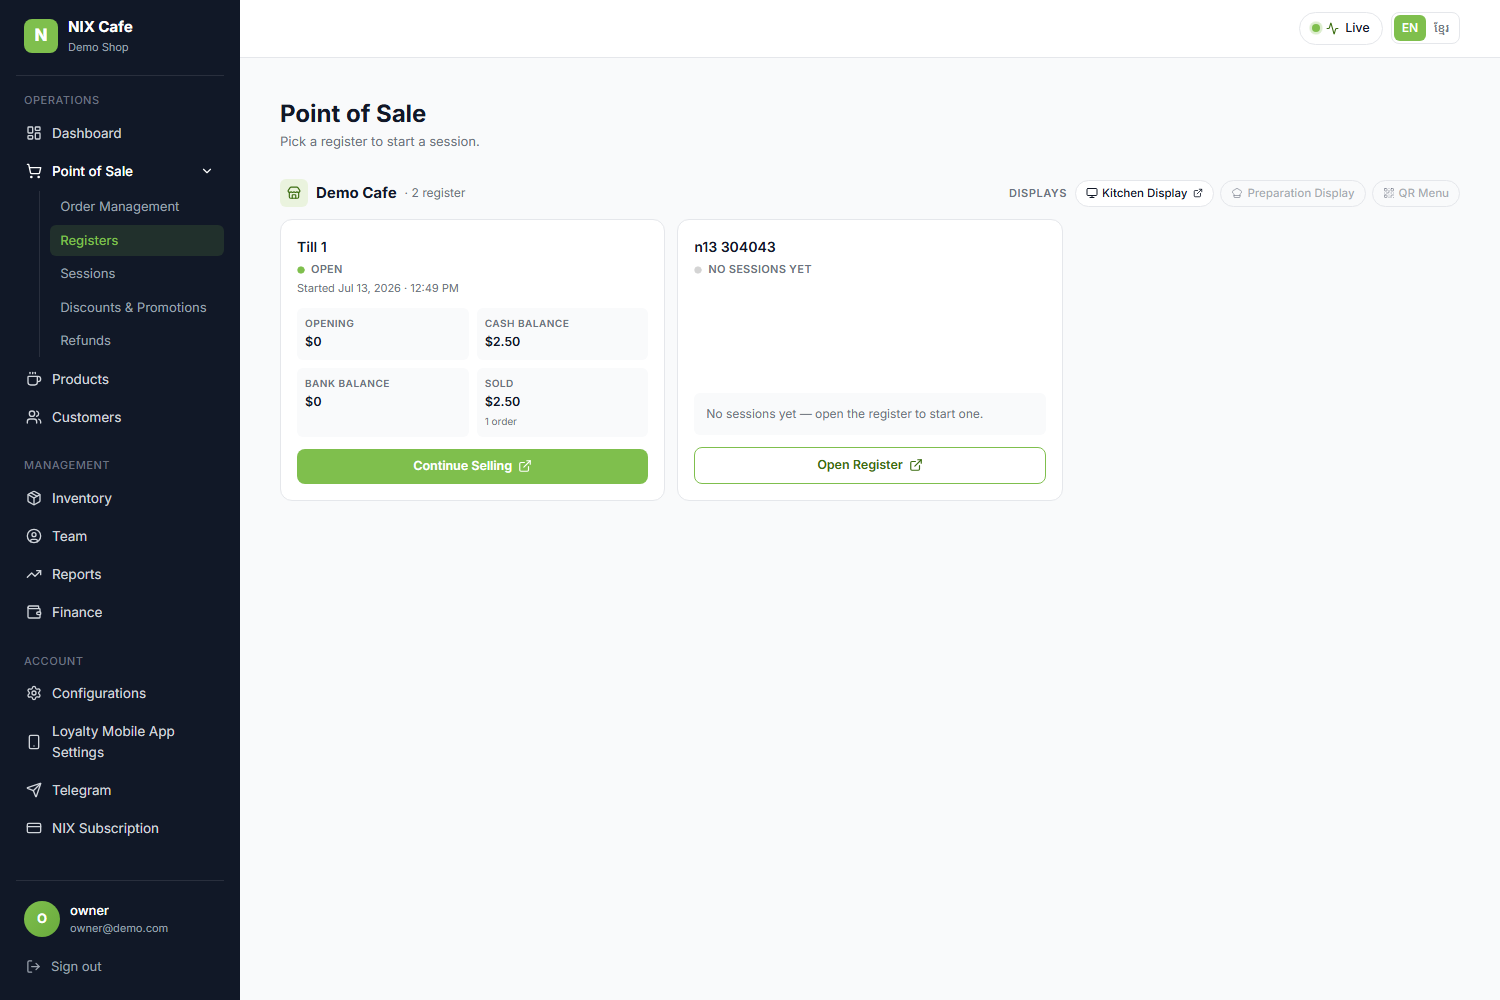Click Open Register for n13 304043

click(x=870, y=465)
